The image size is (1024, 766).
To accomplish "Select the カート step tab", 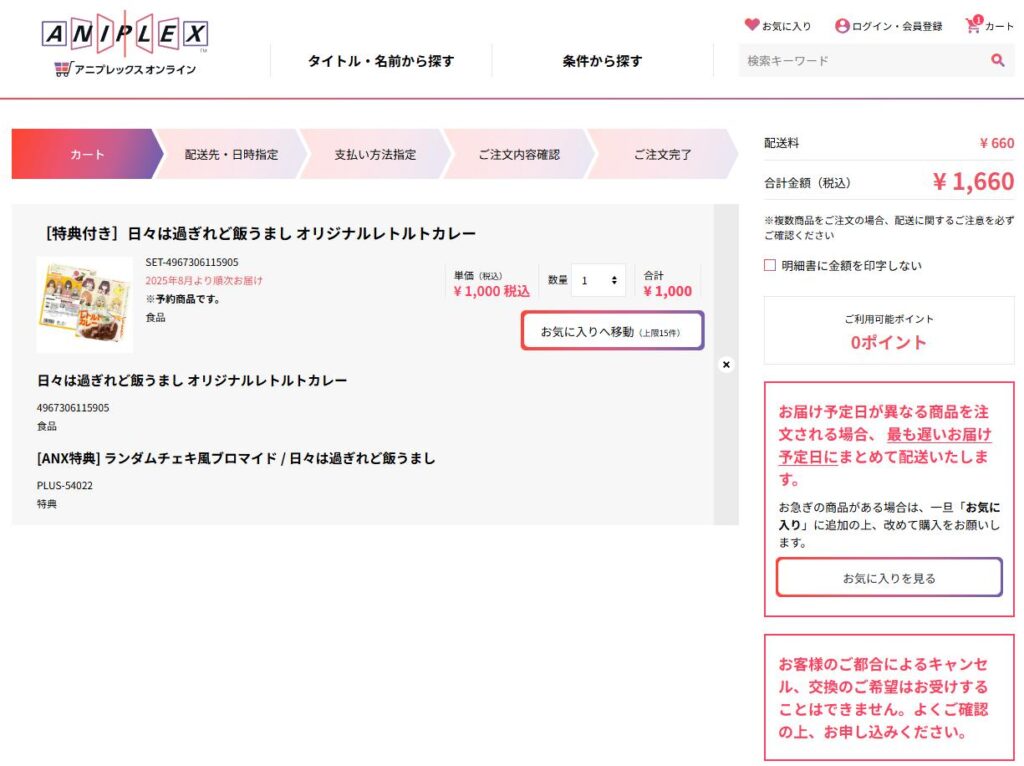I will pos(87,154).
